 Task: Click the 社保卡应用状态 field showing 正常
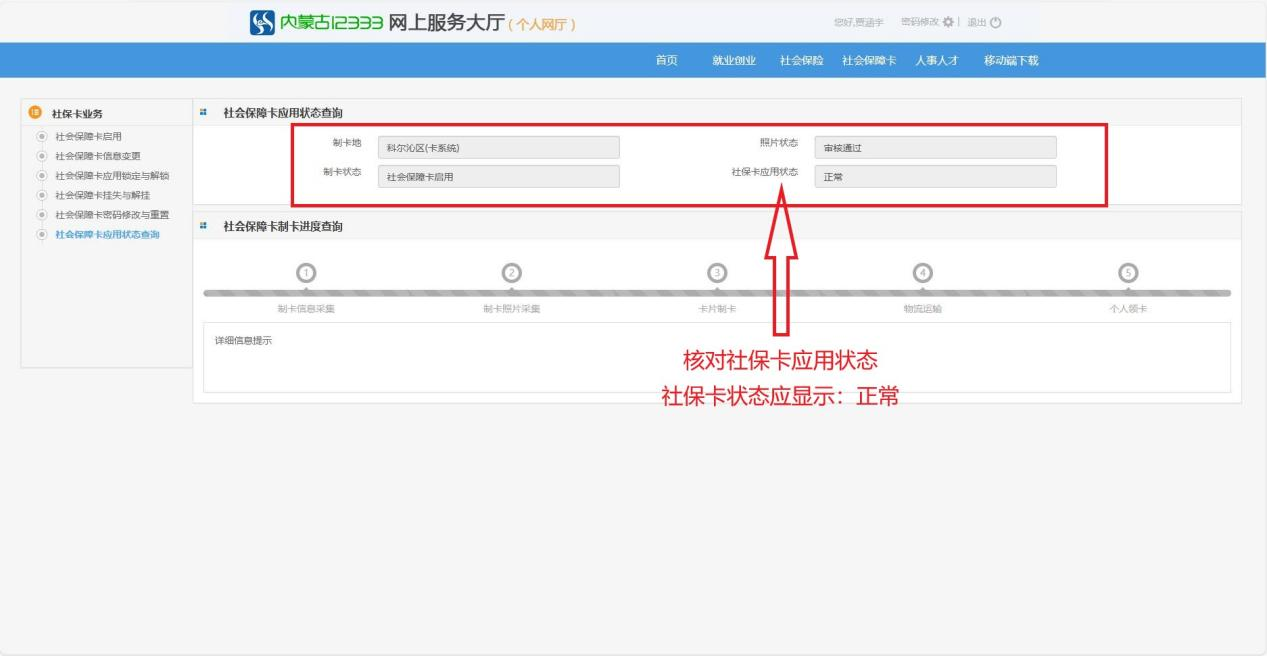[935, 177]
